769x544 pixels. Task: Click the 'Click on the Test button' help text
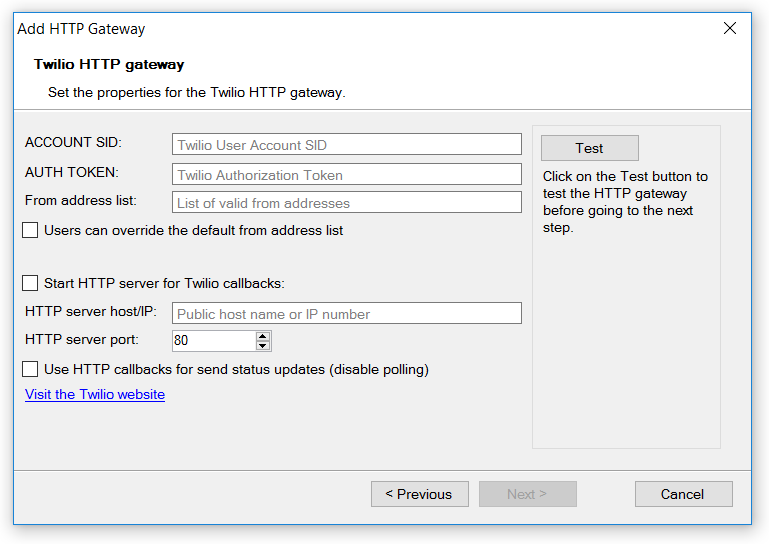[x=625, y=202]
